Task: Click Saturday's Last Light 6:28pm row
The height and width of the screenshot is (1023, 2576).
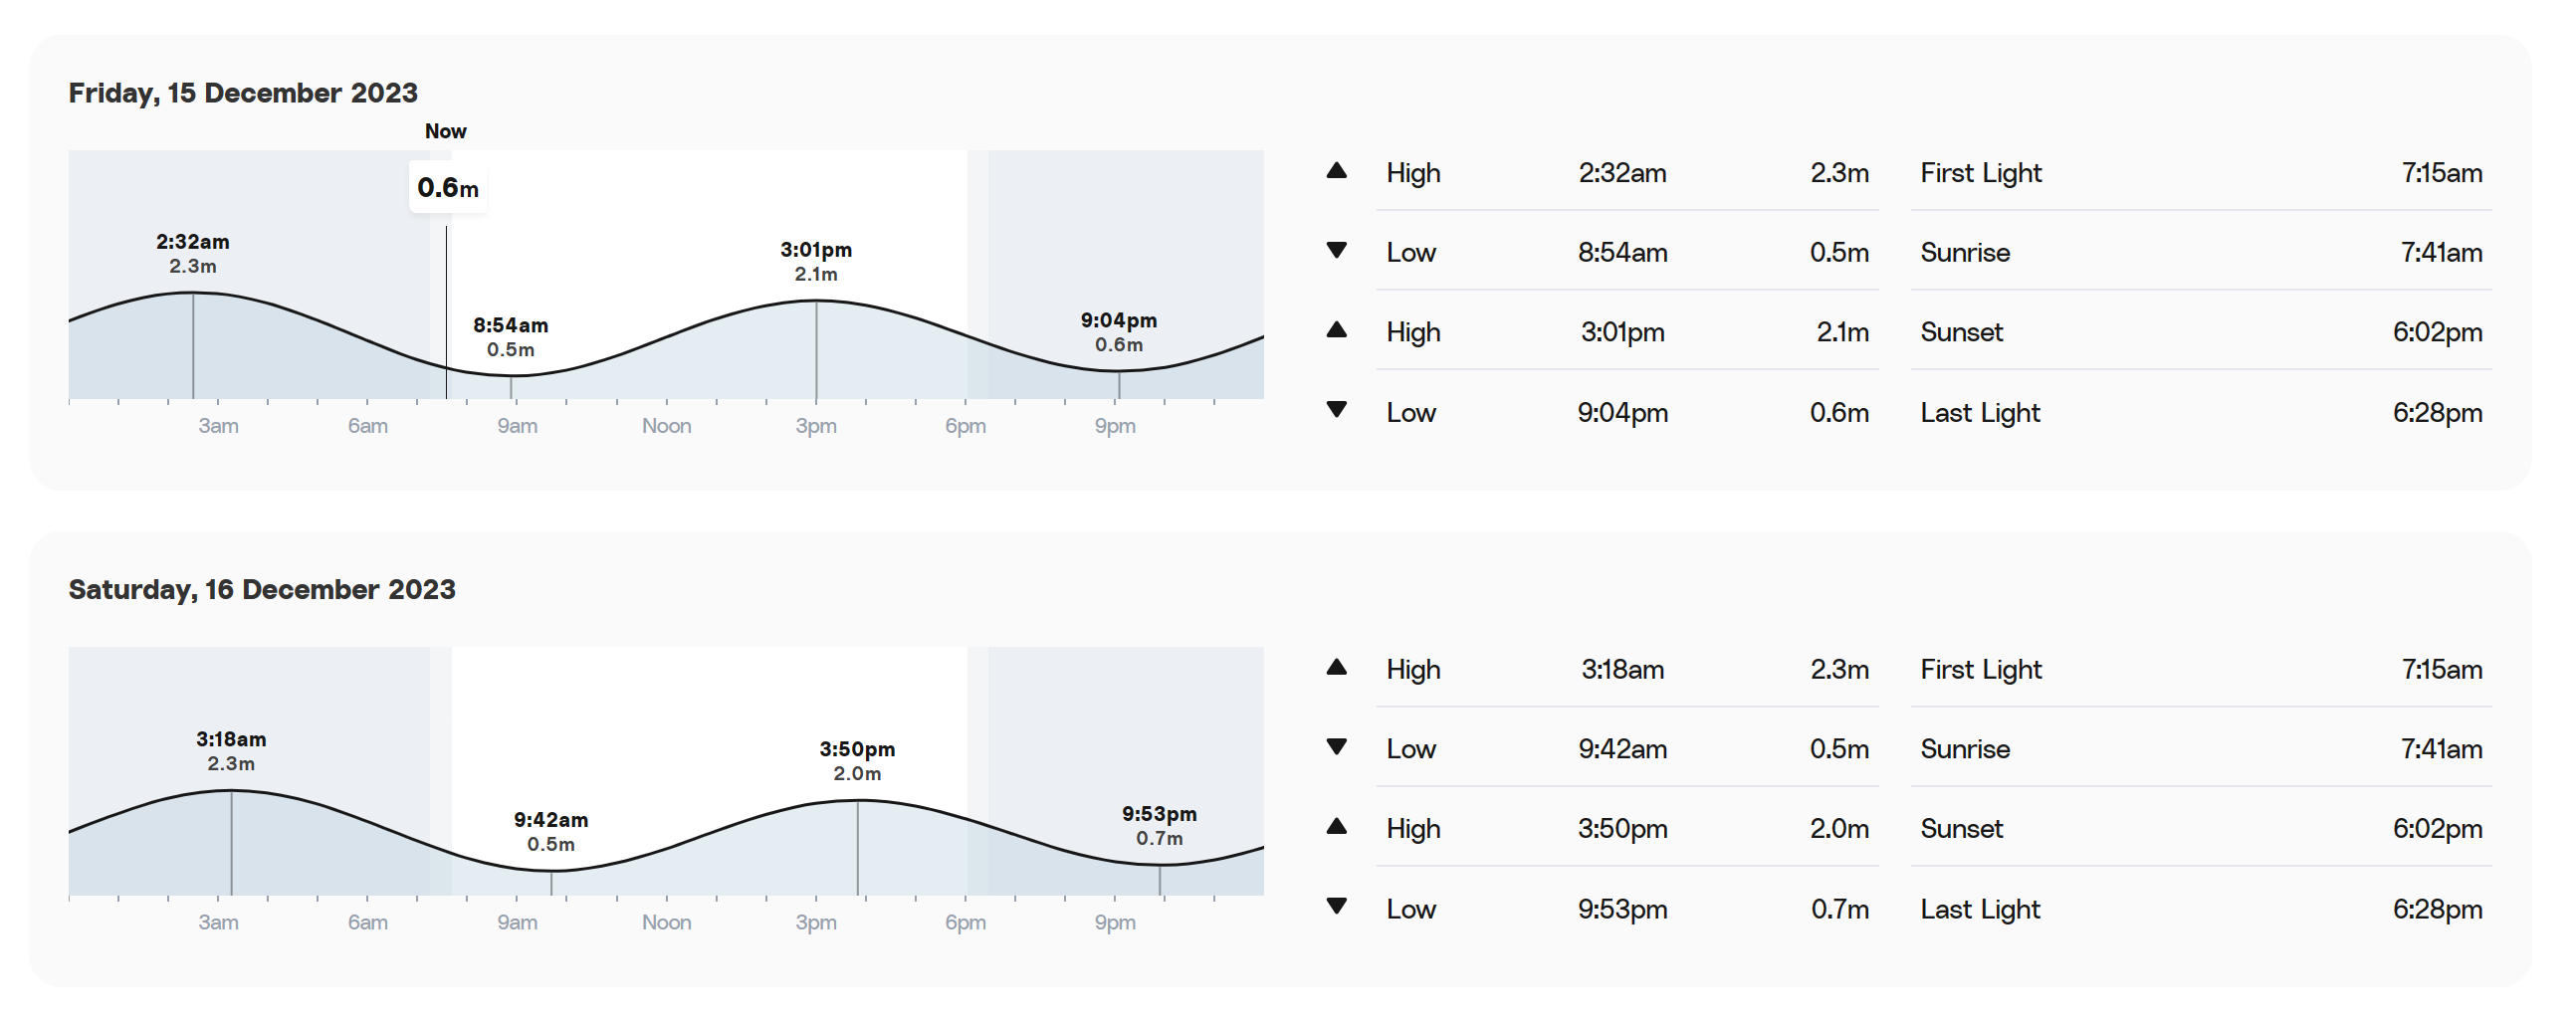Action: tap(2201, 908)
